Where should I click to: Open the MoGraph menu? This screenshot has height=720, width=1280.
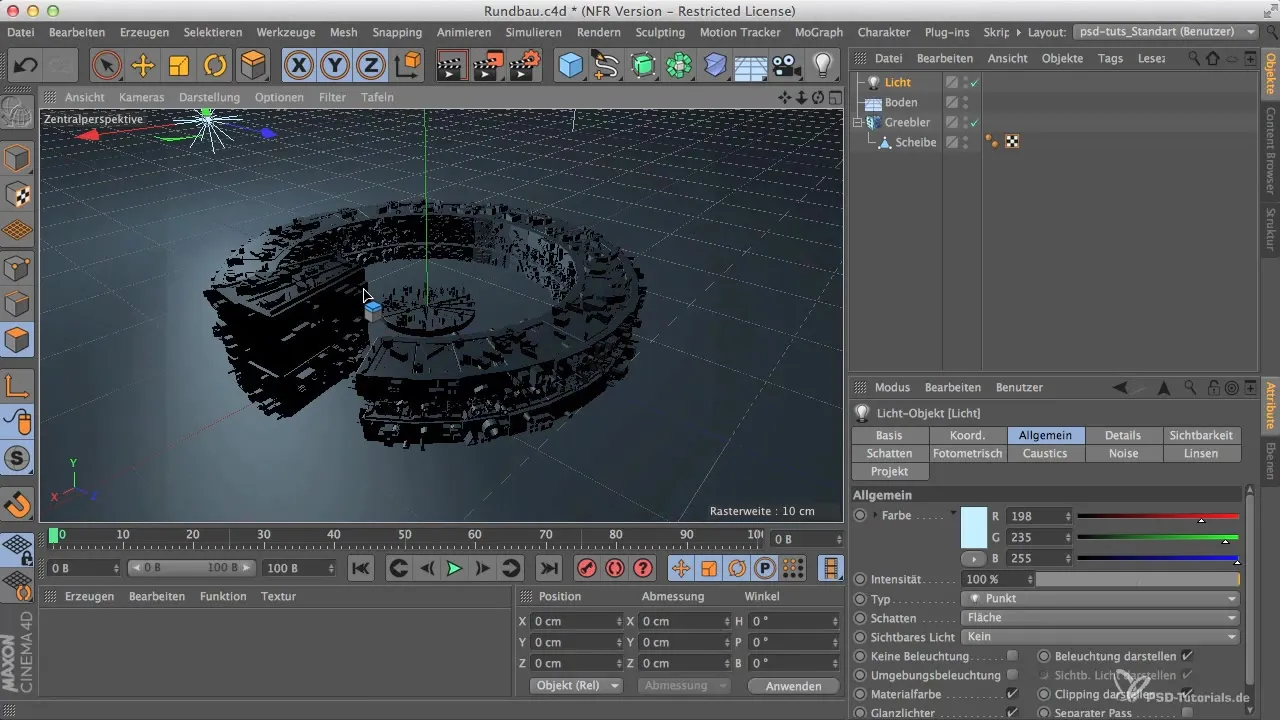[x=818, y=32]
